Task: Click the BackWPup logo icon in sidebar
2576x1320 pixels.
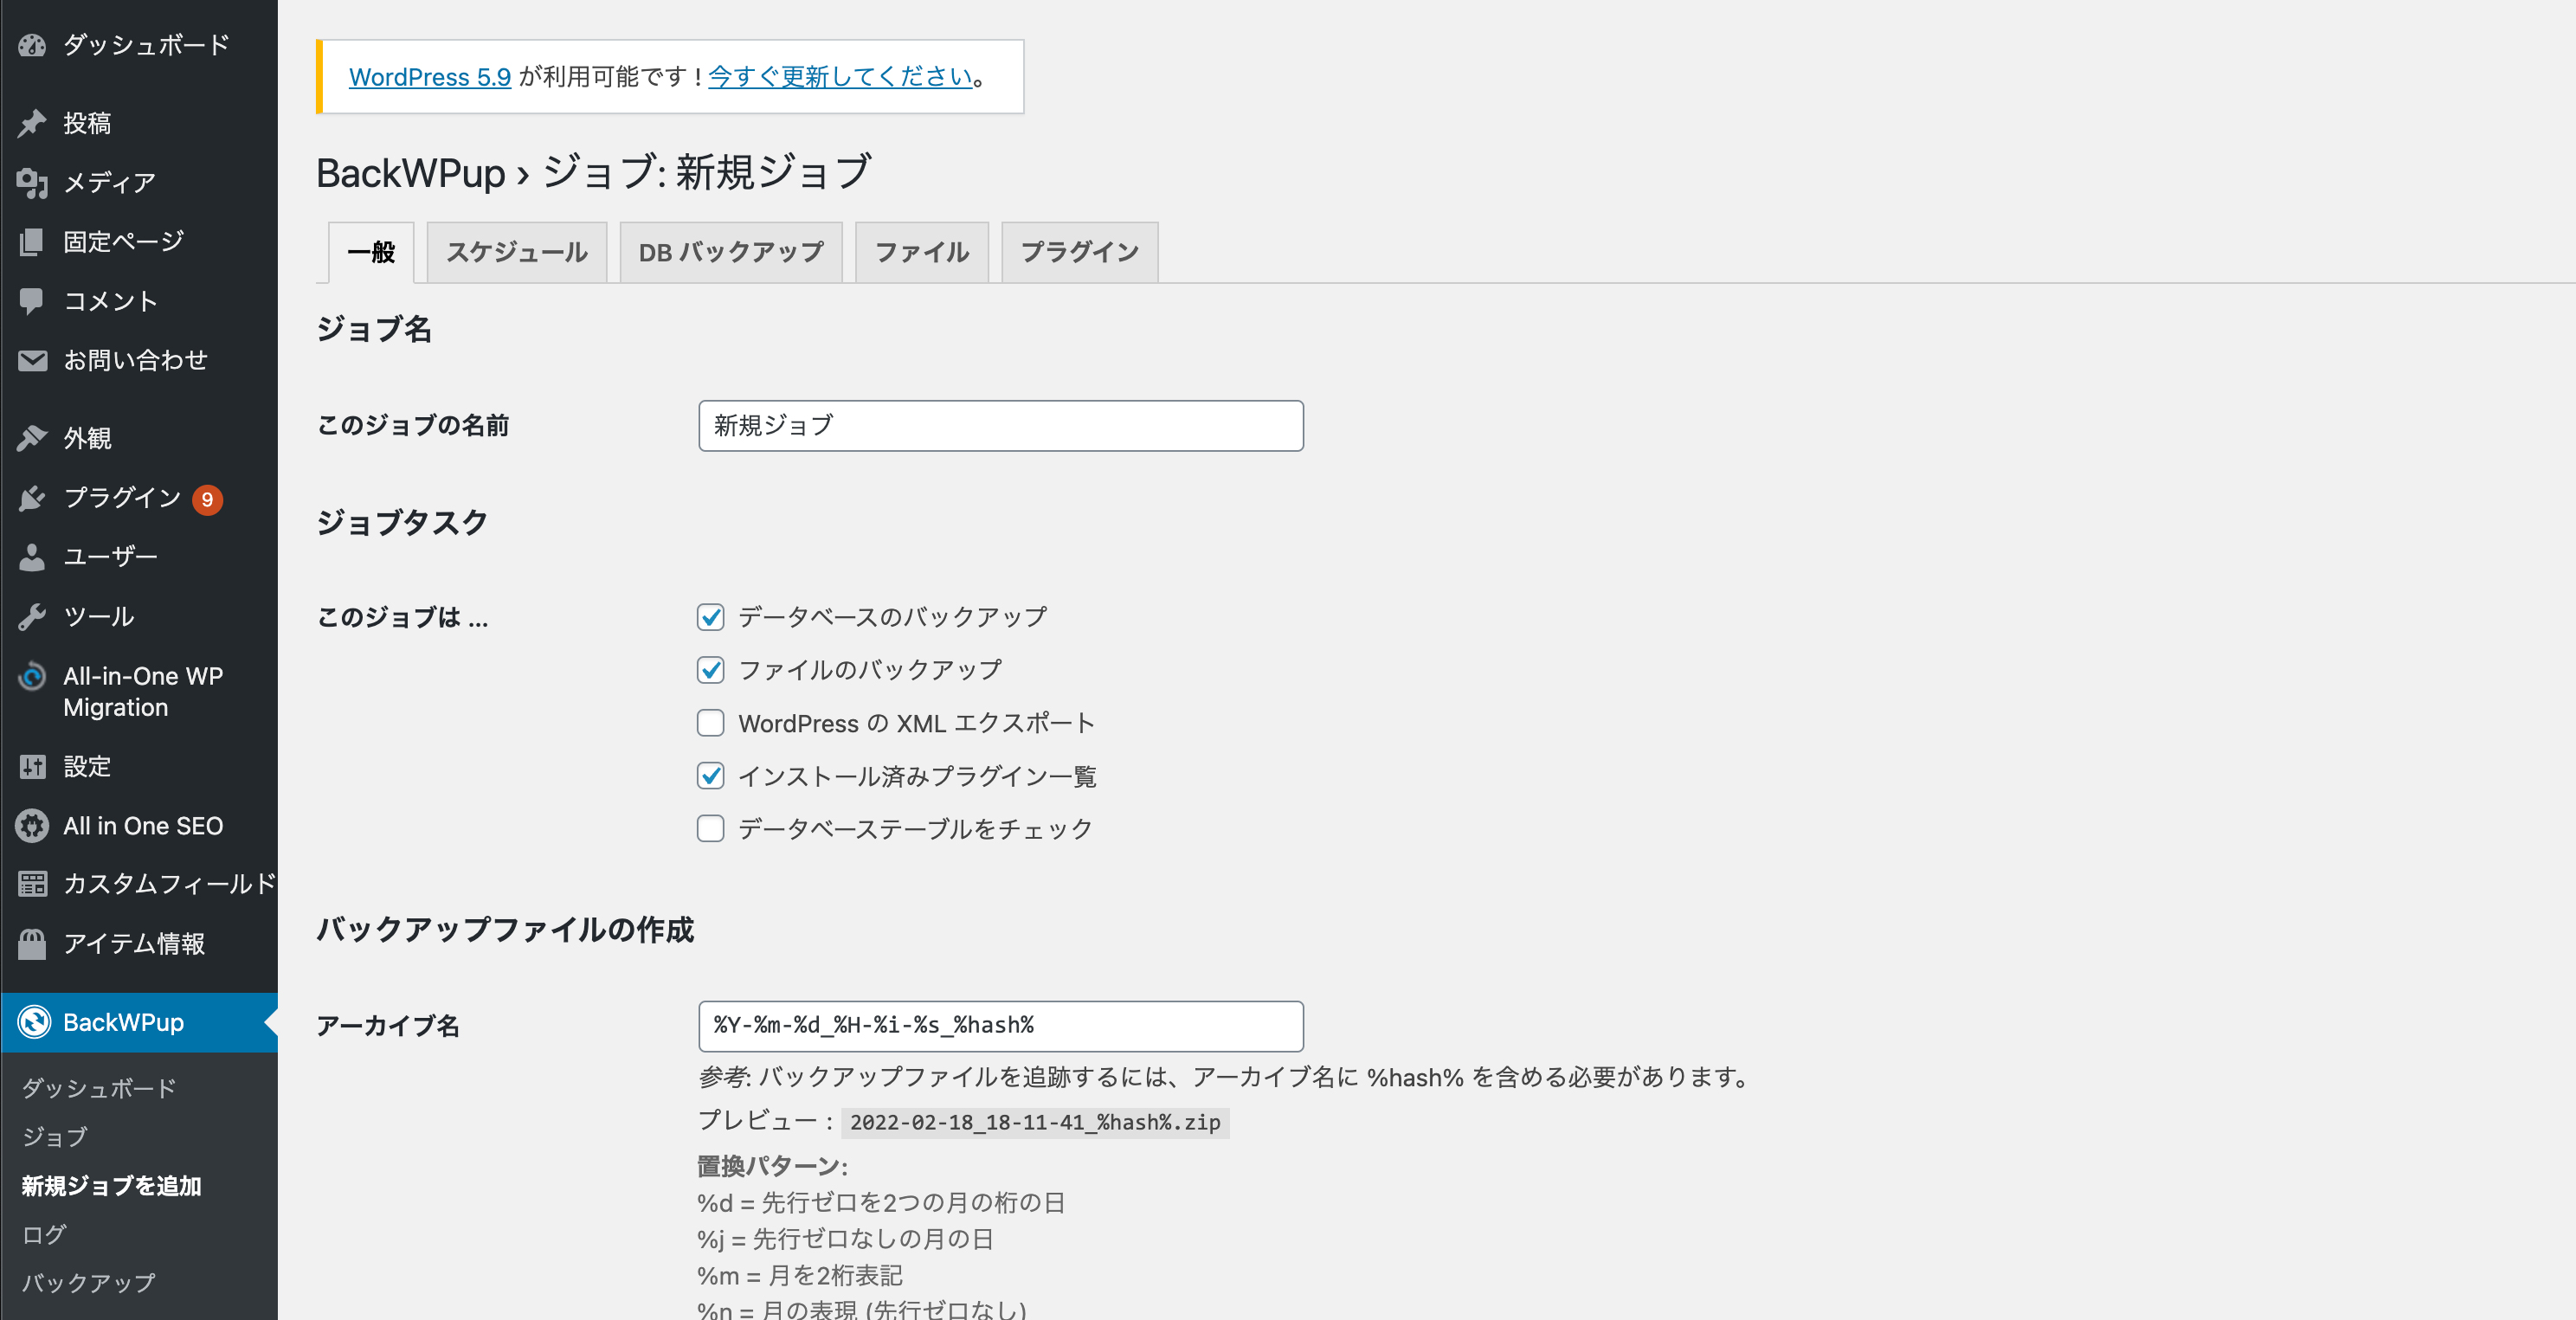Action: 34,1022
